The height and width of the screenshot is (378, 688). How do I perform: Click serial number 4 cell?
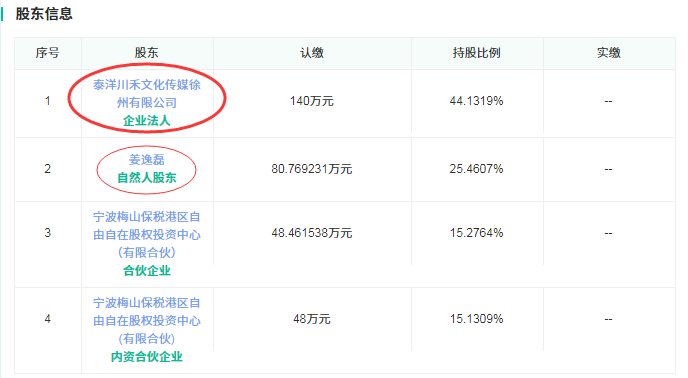coord(47,319)
